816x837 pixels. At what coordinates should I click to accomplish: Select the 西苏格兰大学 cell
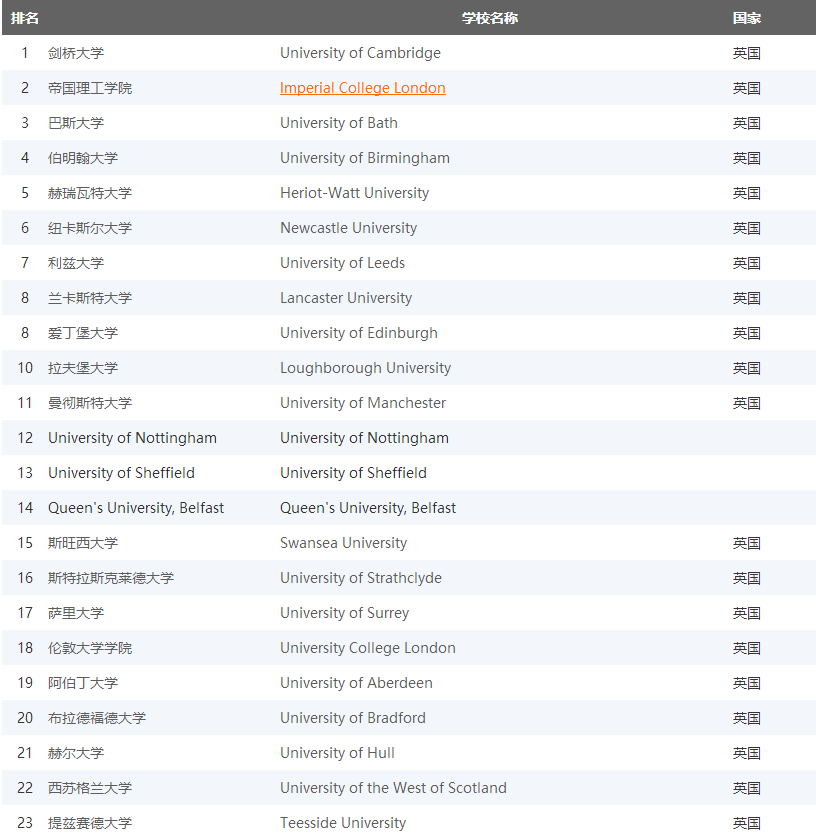[x=90, y=788]
